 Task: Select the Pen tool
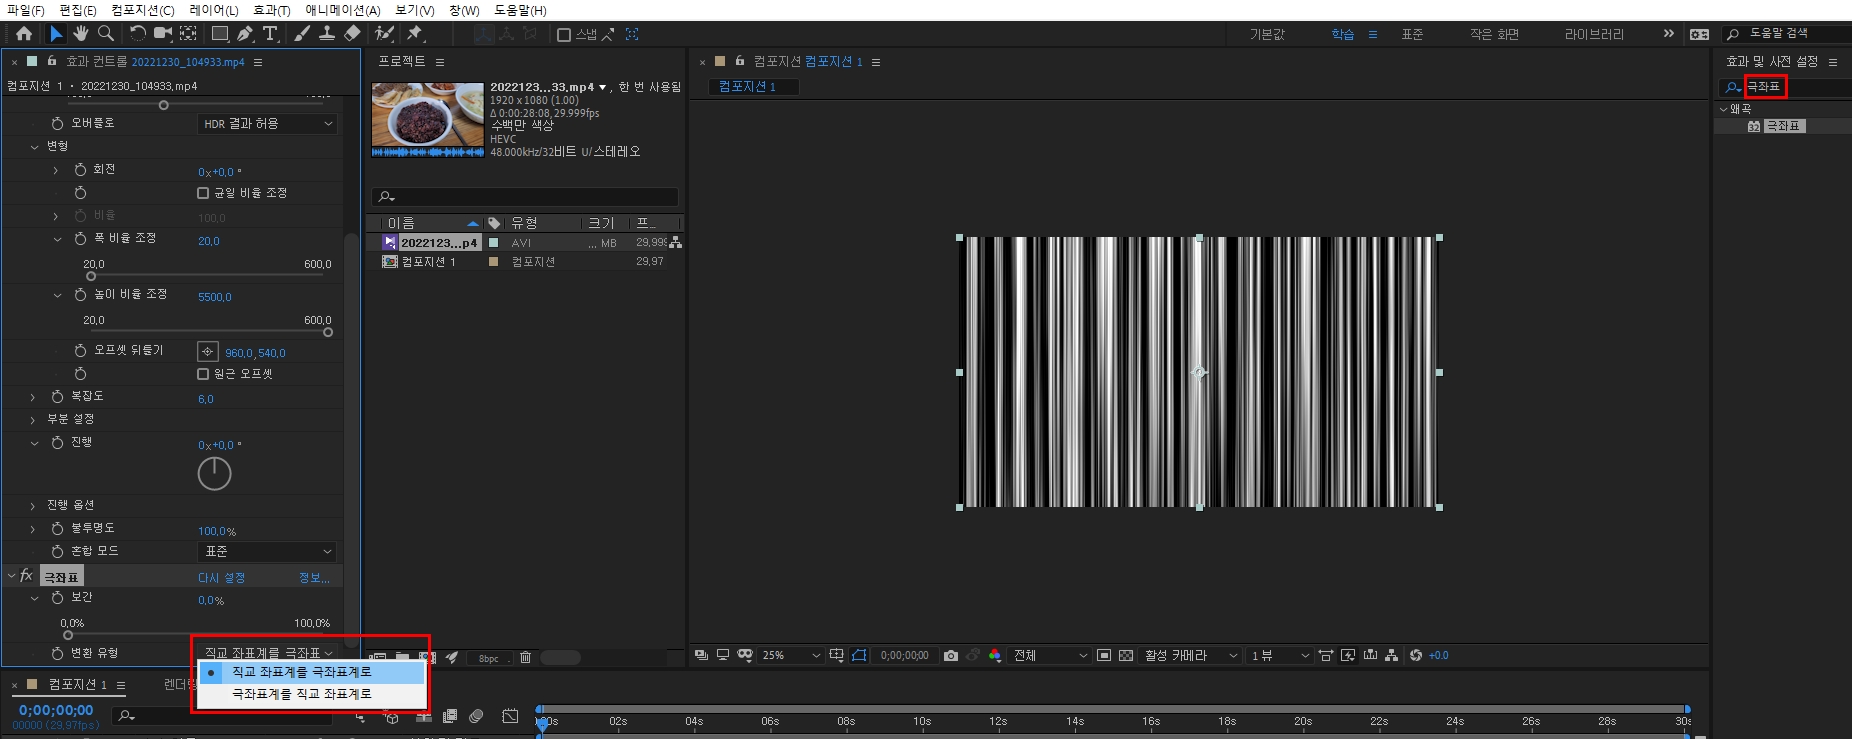click(x=245, y=34)
